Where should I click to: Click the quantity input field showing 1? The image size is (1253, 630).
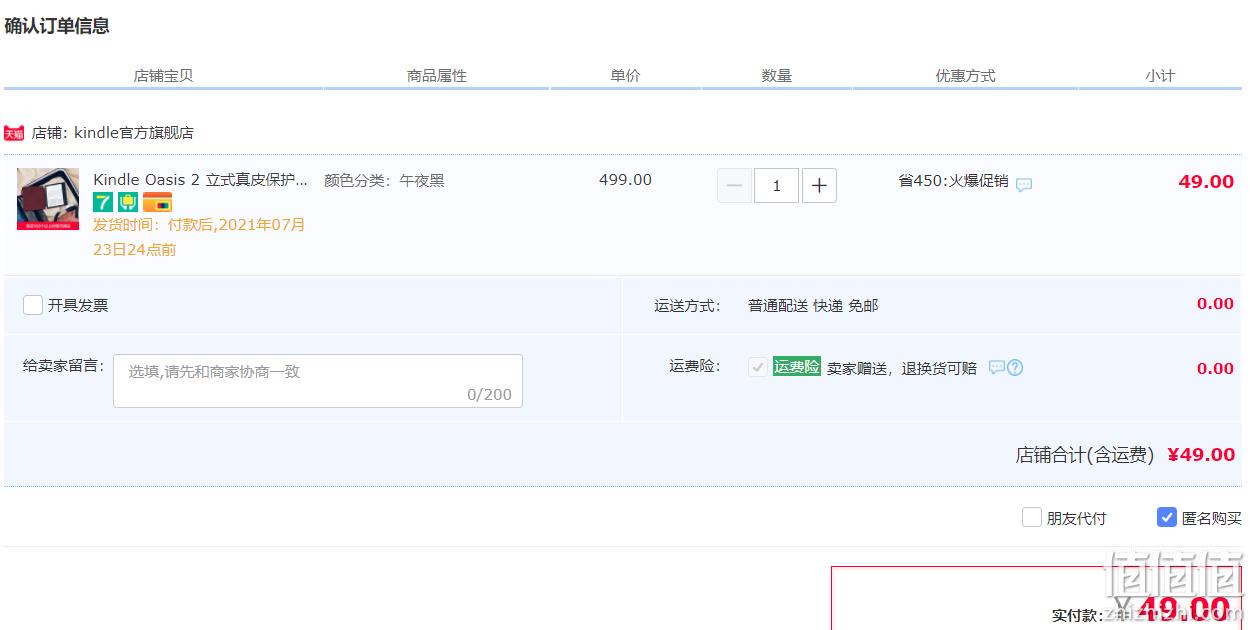(x=776, y=185)
